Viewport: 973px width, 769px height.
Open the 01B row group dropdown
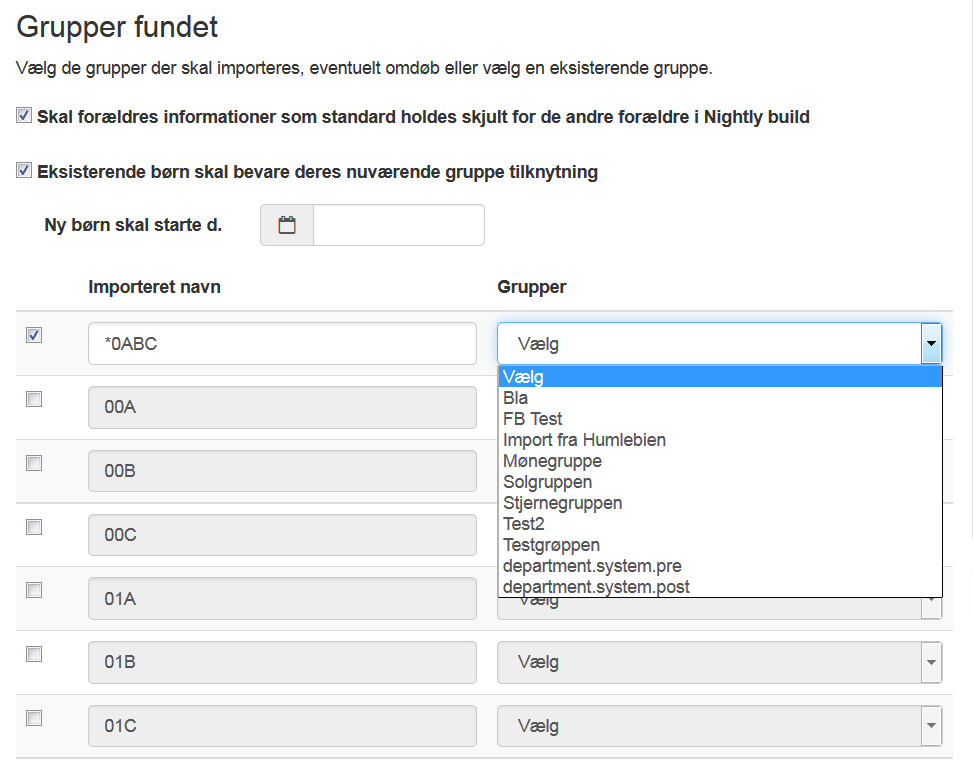(720, 662)
